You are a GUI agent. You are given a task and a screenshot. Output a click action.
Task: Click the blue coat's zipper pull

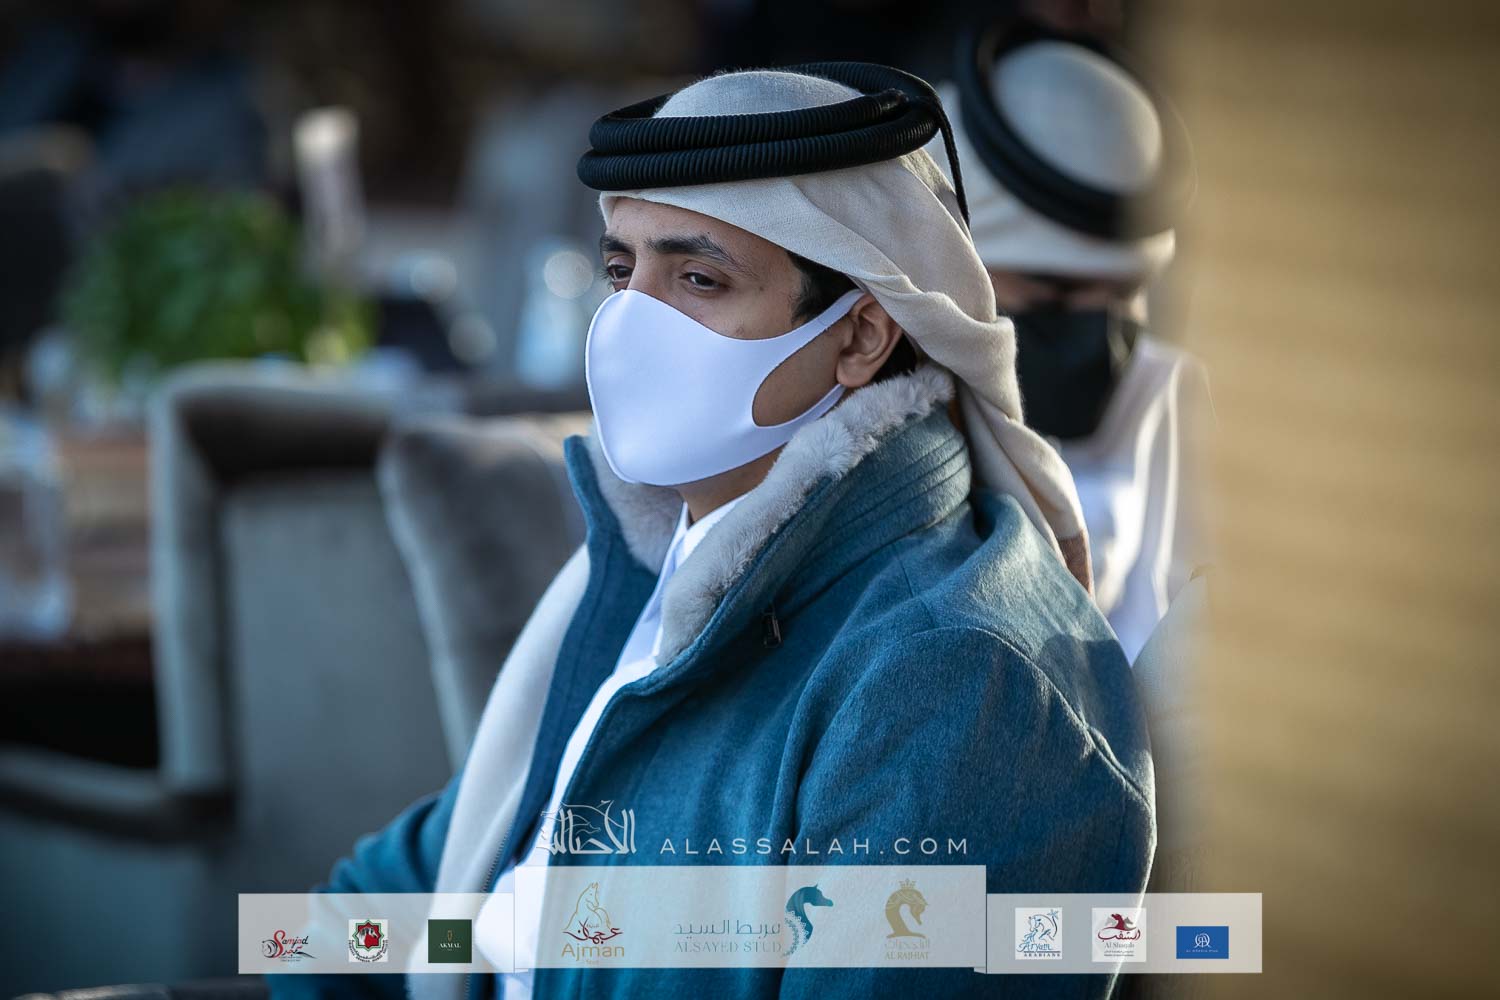coord(771,629)
